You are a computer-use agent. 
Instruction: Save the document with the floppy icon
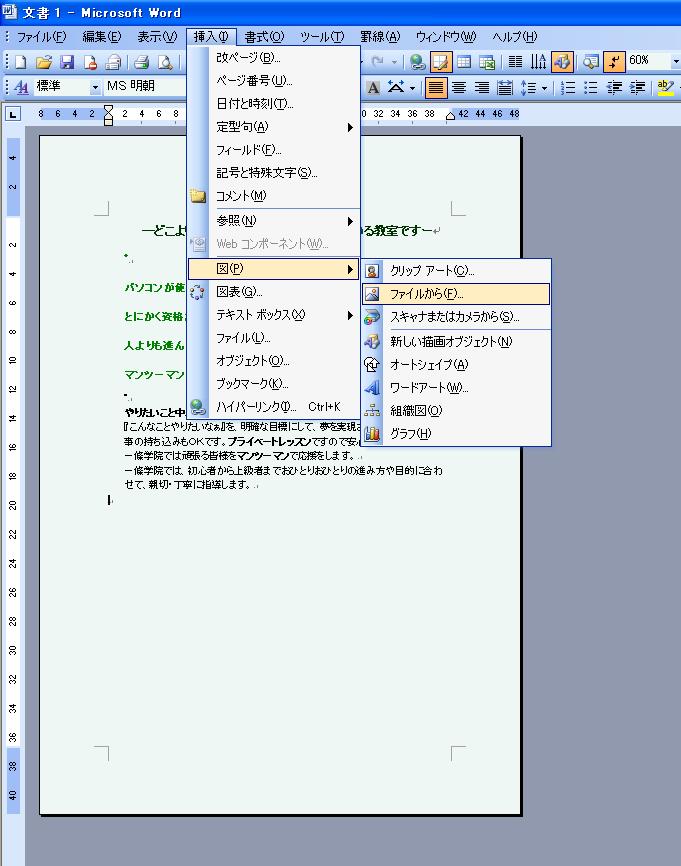(67, 62)
